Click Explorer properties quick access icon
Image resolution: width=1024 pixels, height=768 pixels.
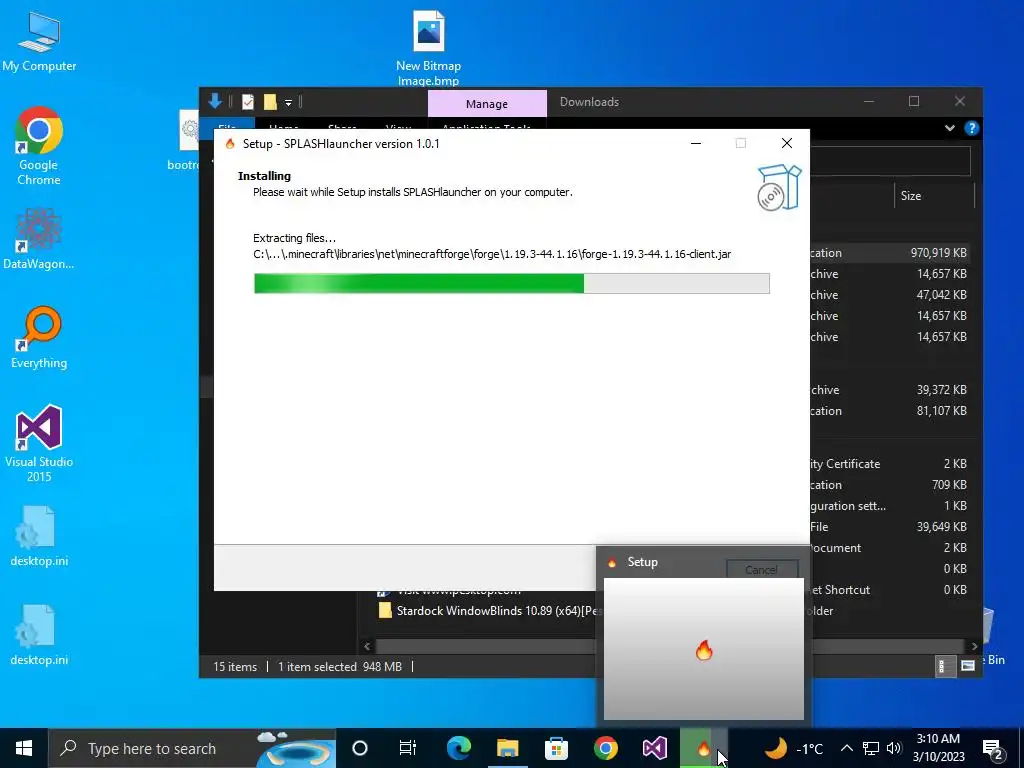(248, 102)
